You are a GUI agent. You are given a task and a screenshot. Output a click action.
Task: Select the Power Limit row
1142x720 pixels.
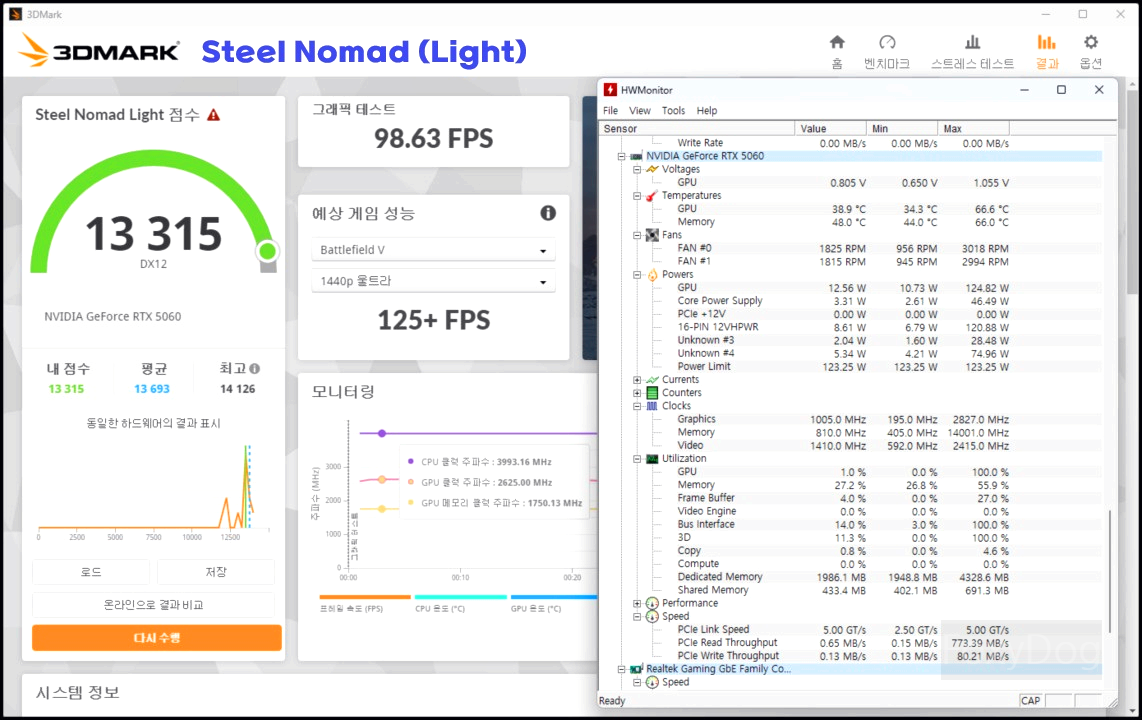click(850, 366)
